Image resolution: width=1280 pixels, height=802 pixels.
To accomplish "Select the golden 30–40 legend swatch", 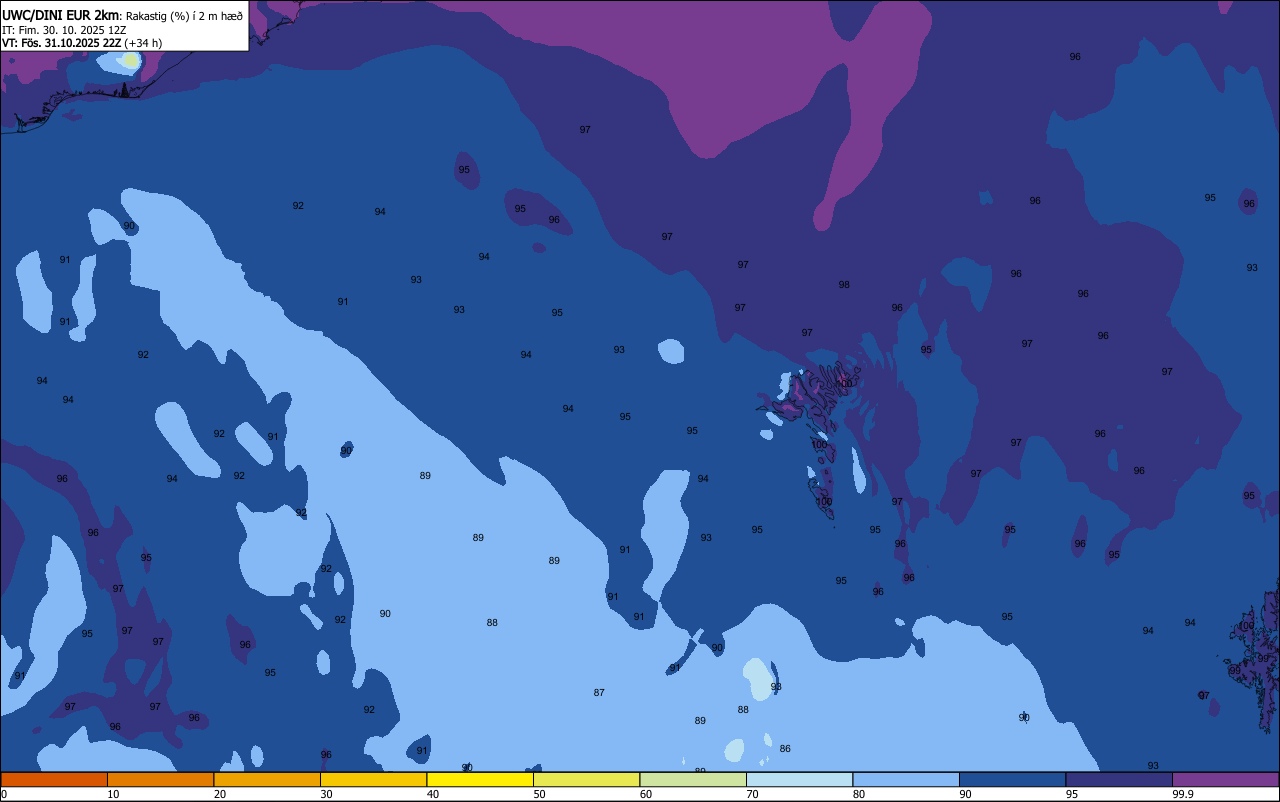I will 373,779.
